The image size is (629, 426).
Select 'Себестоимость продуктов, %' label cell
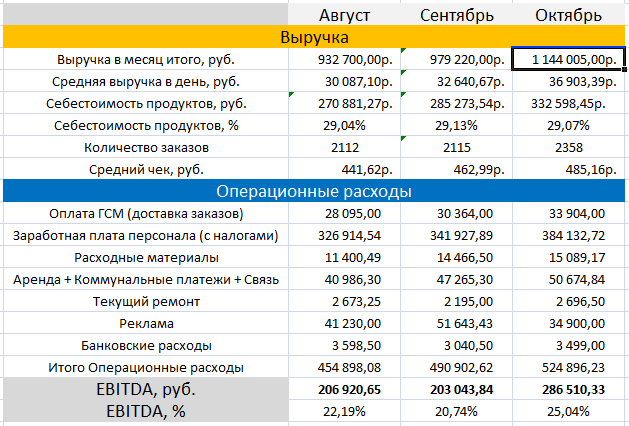tap(146, 125)
